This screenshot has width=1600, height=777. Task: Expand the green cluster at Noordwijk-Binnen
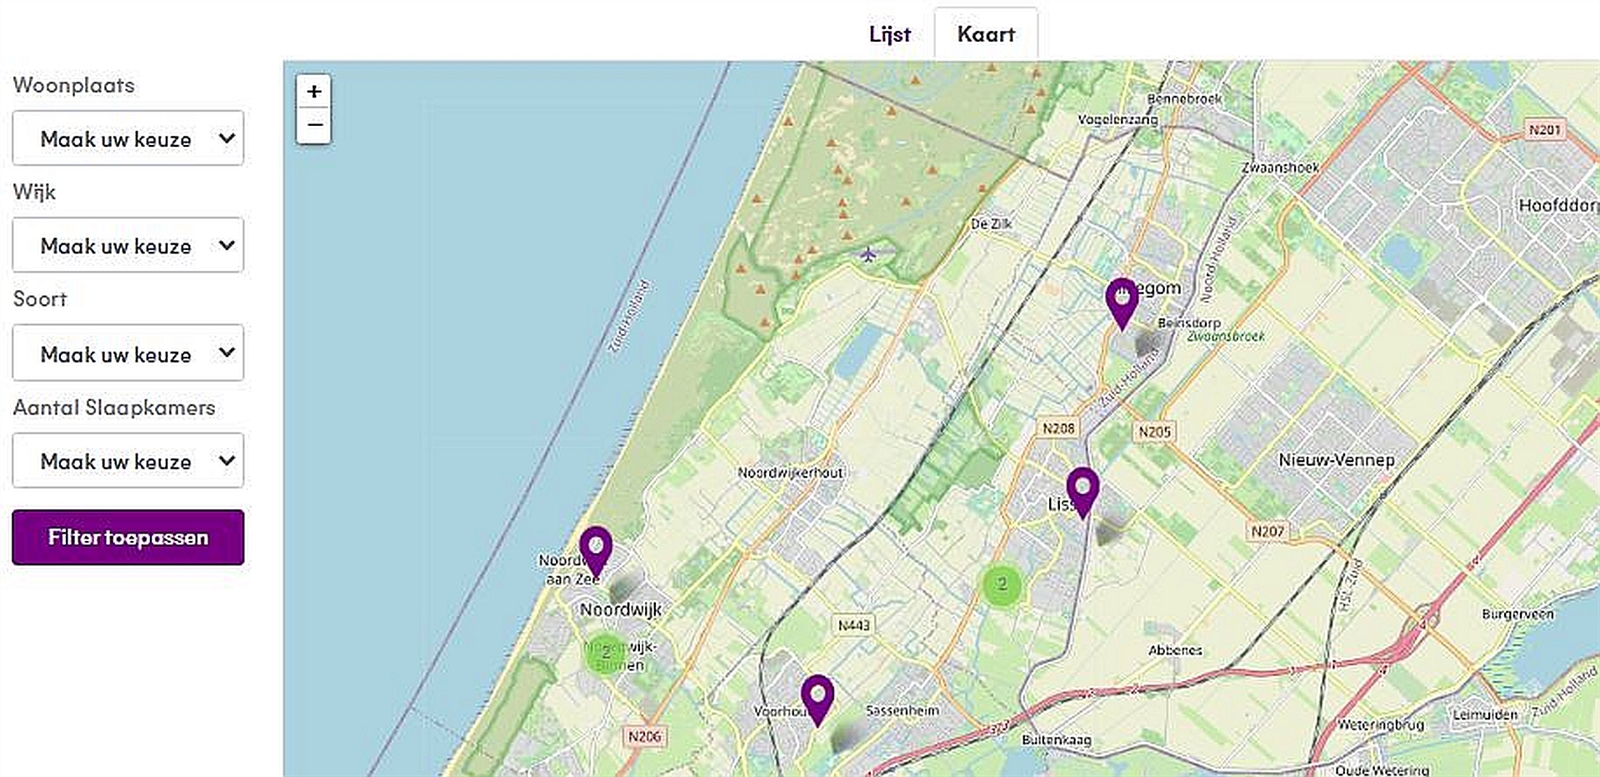[x=606, y=653]
